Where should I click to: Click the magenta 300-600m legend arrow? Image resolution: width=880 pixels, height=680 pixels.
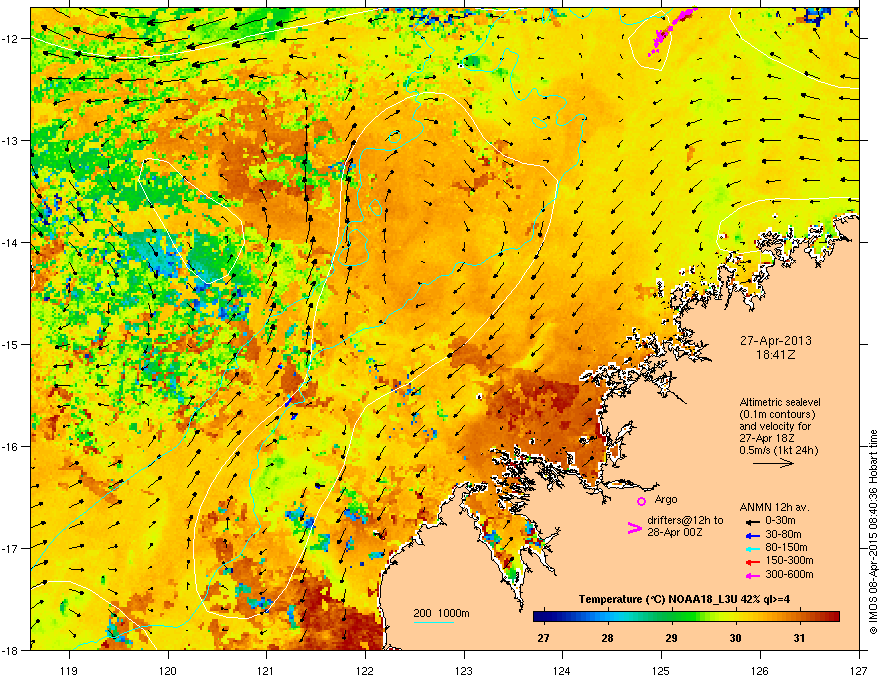point(751,575)
